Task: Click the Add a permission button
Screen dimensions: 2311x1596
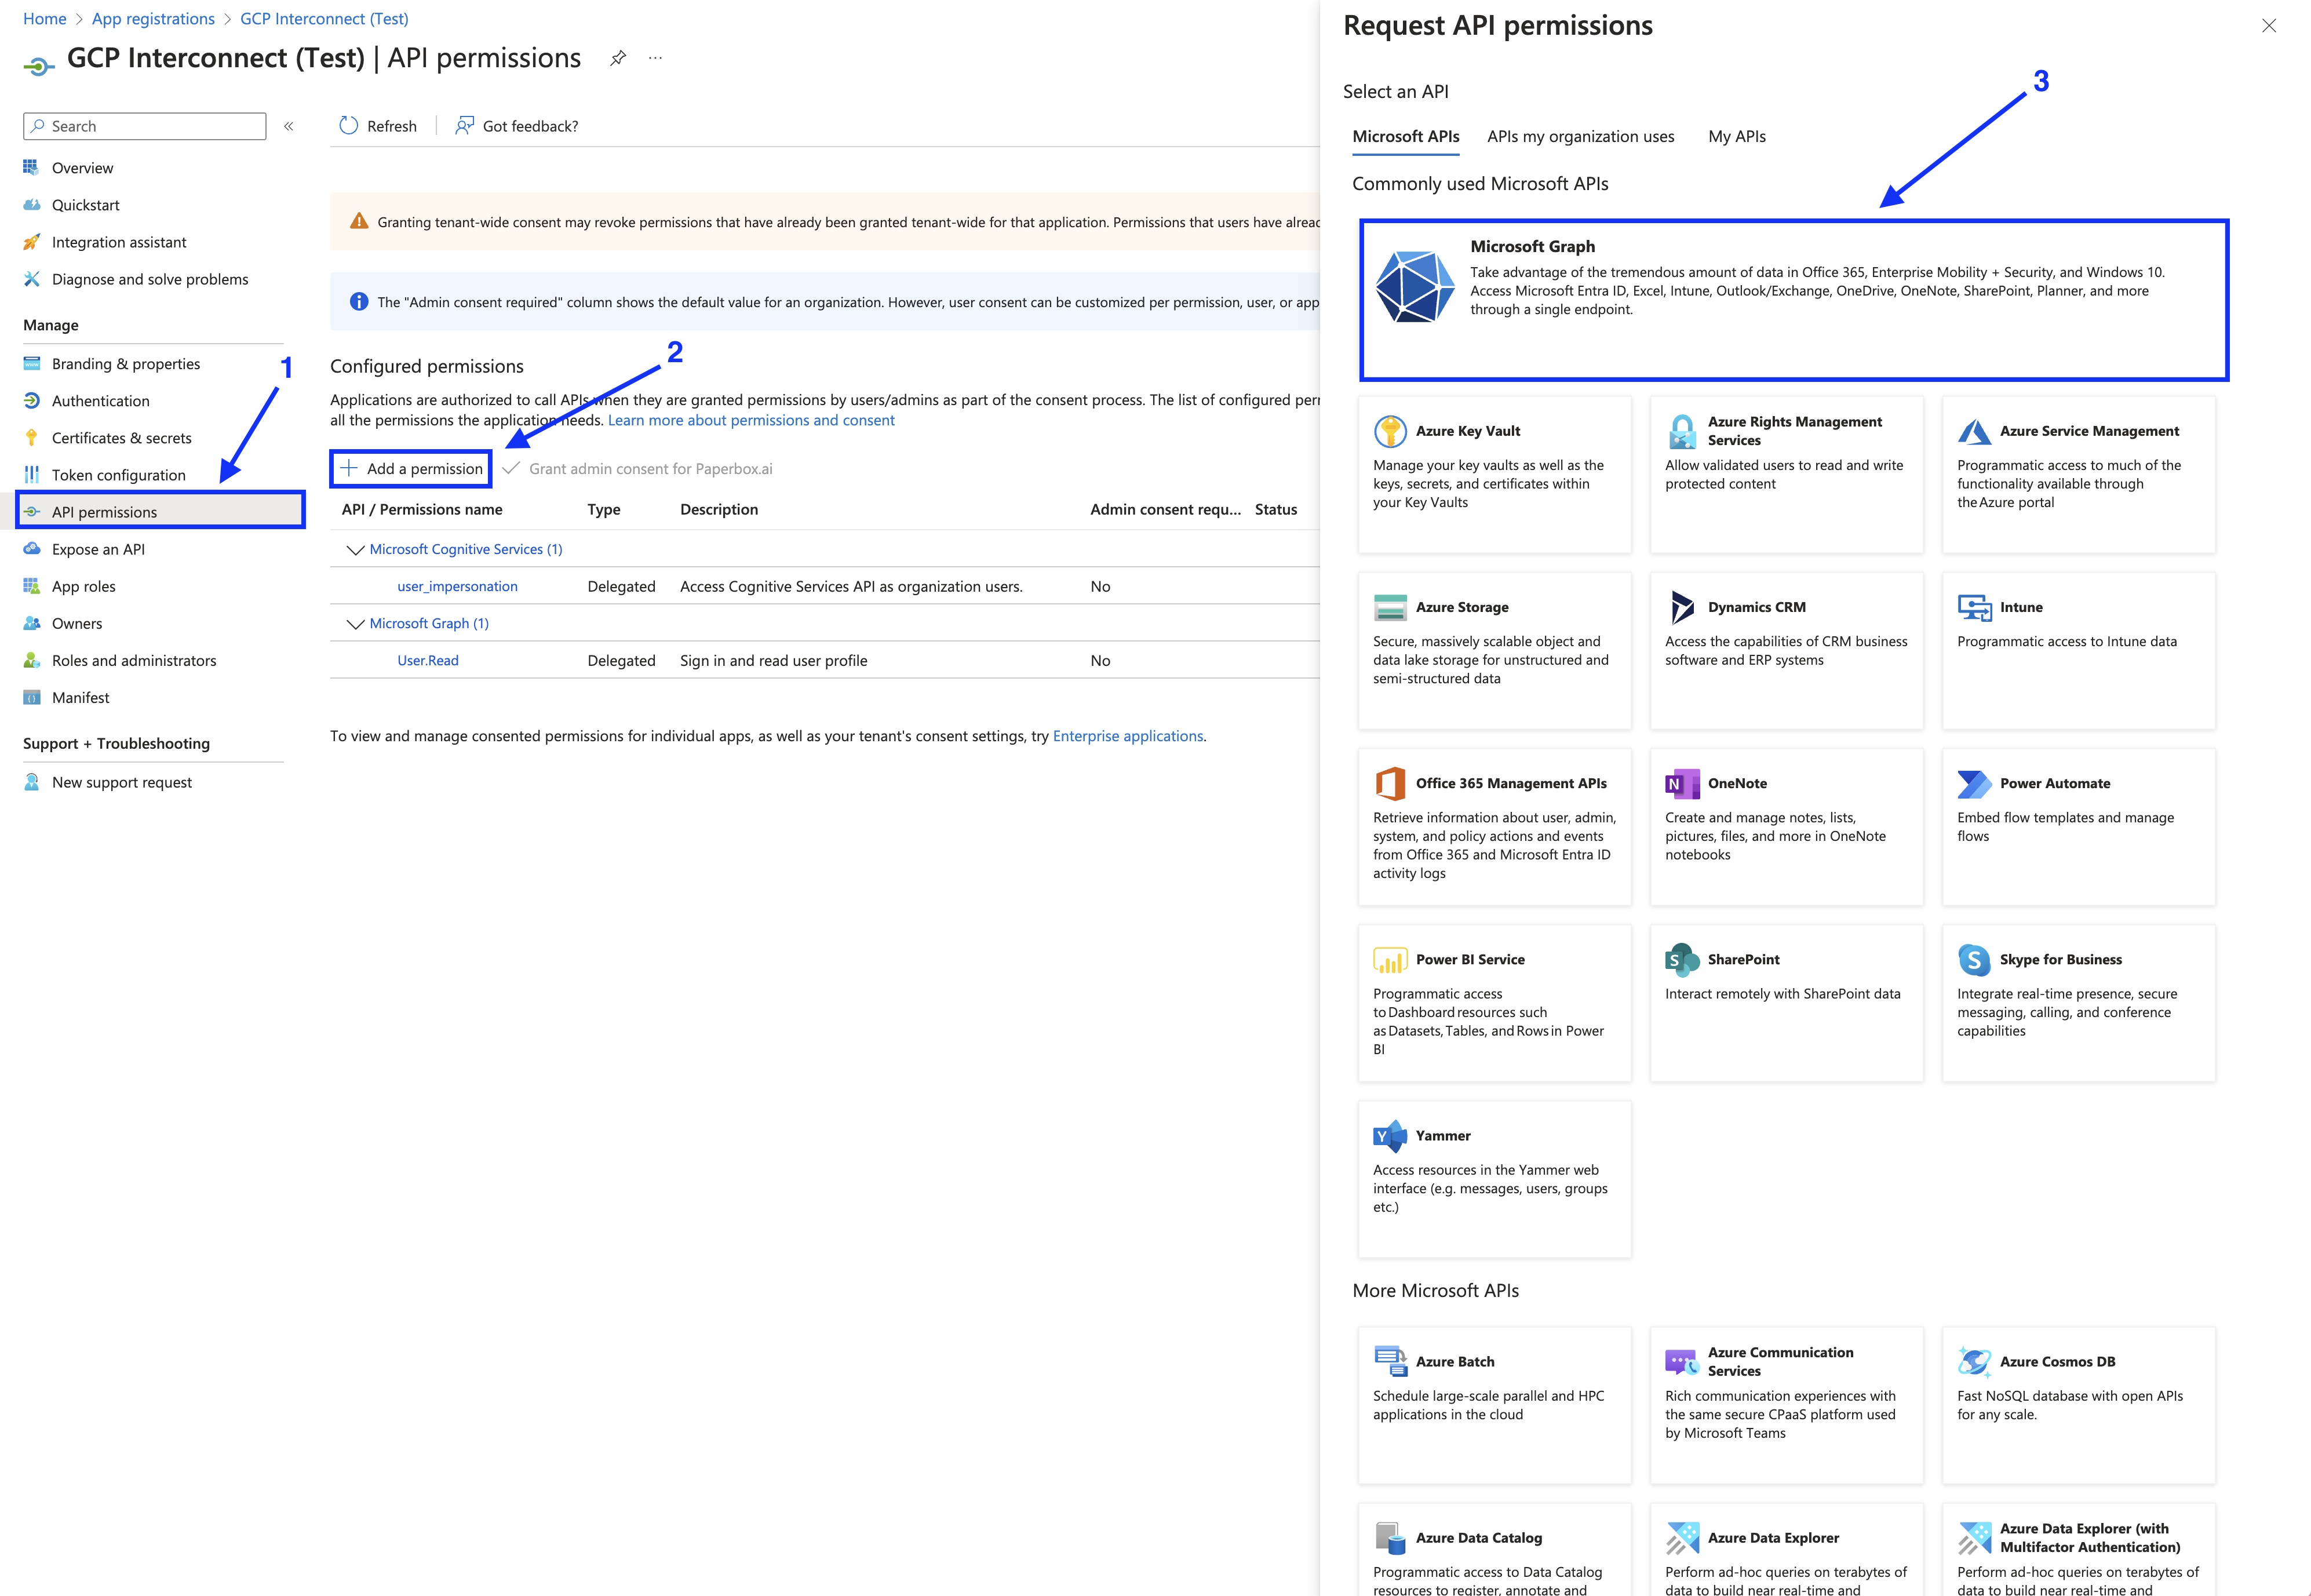Action: tap(410, 468)
